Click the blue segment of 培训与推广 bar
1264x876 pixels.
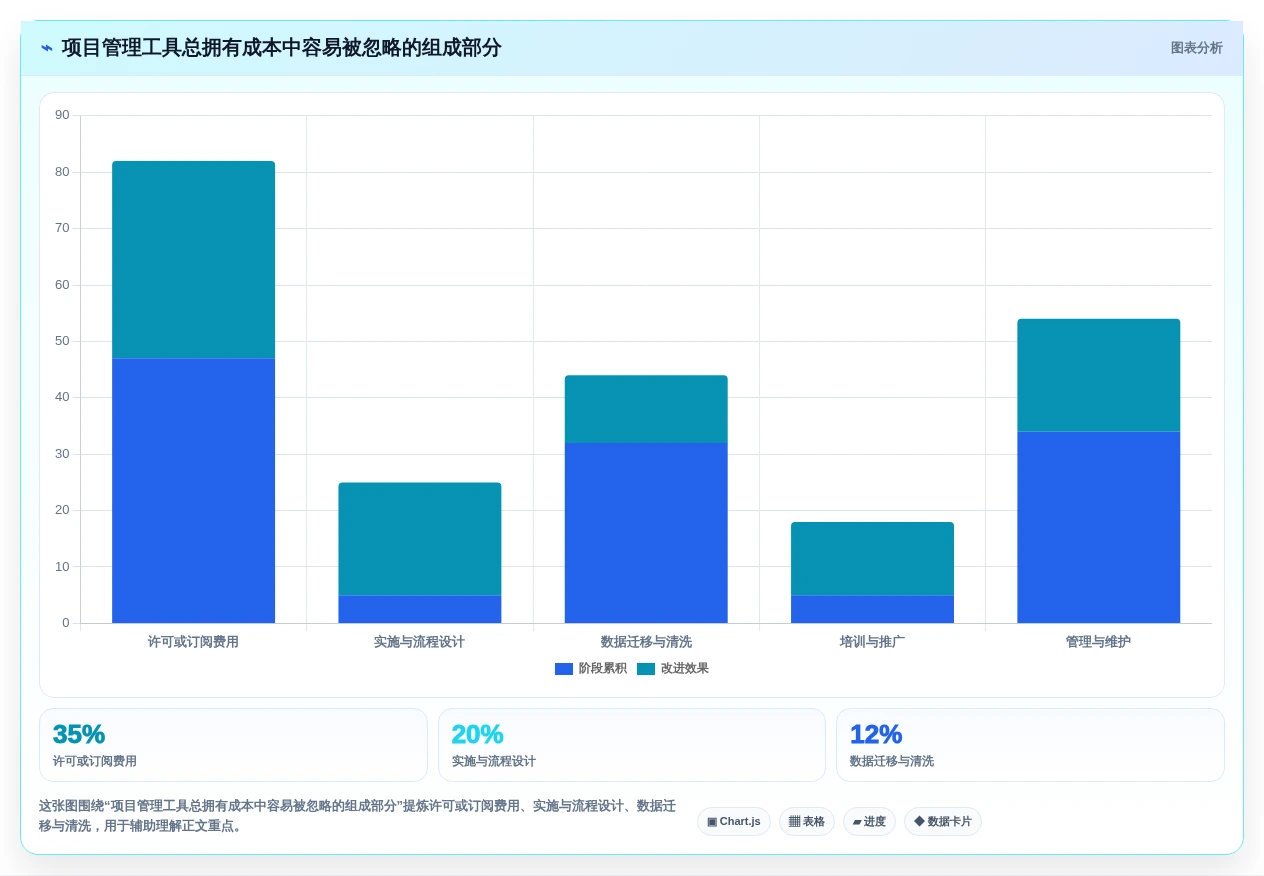(x=872, y=609)
